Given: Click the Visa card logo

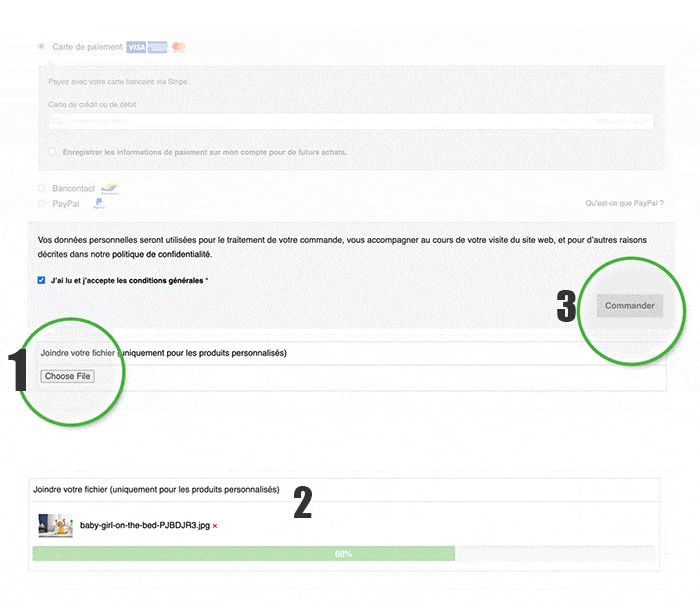Looking at the screenshot, I should pos(136,47).
